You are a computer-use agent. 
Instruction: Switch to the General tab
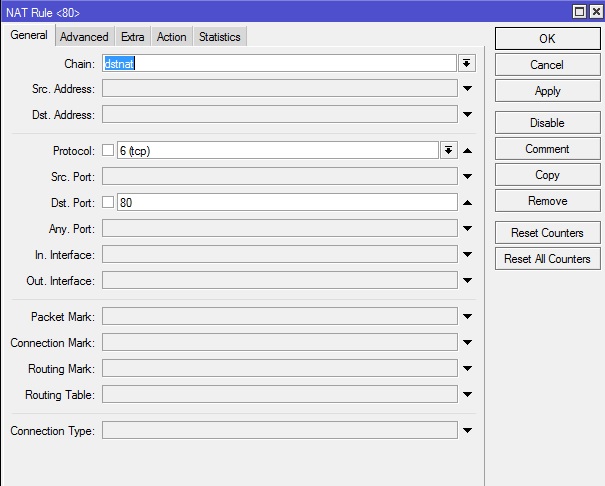coord(29,35)
